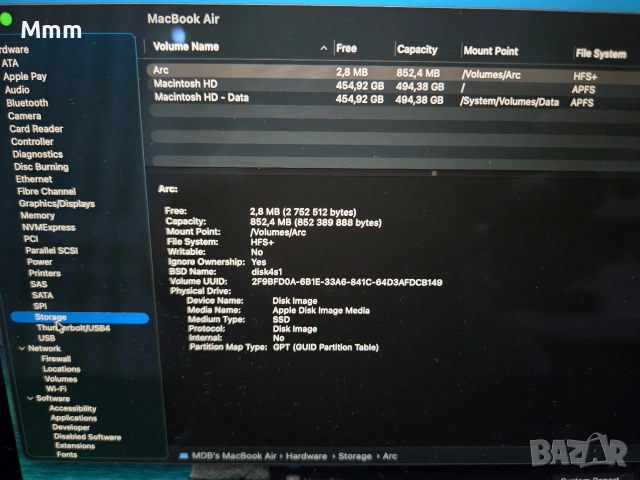Image resolution: width=640 pixels, height=480 pixels.
Task: Select Disabled Software under Software
Action: [x=87, y=436]
